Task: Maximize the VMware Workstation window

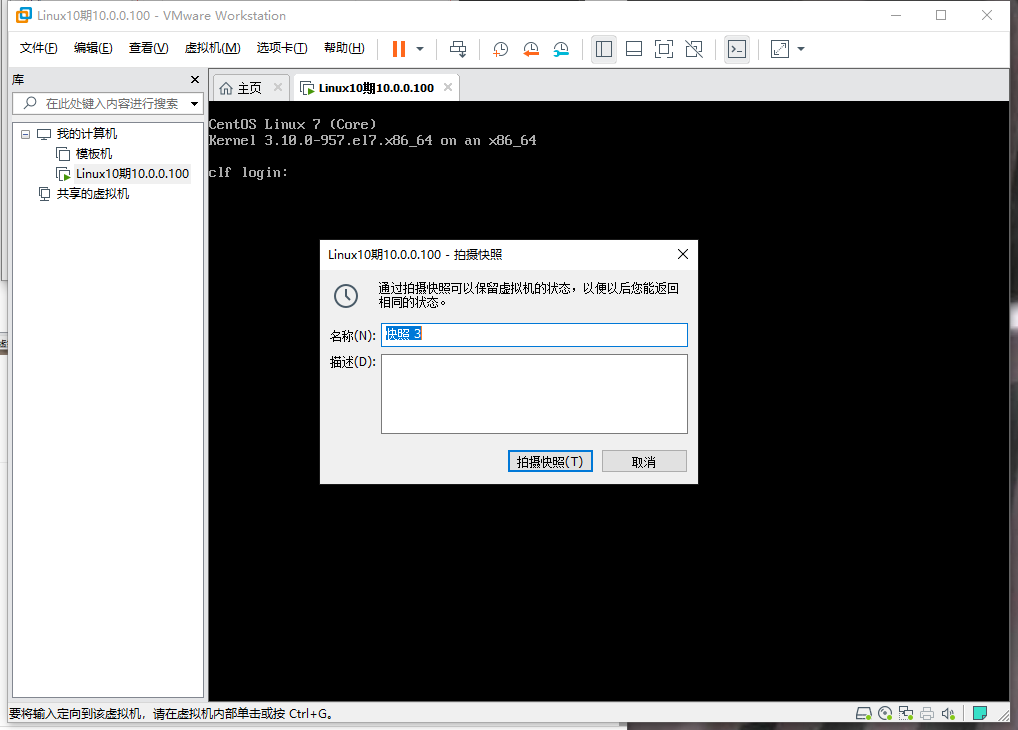Action: click(x=941, y=15)
